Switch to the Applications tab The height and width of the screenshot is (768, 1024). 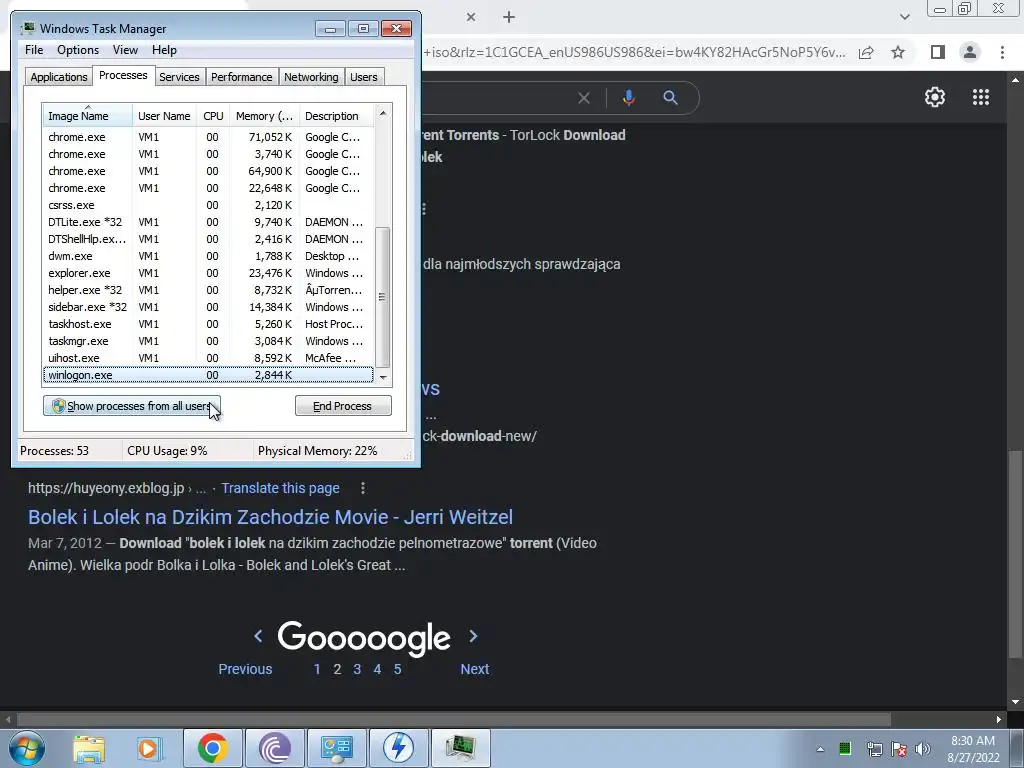click(x=59, y=77)
